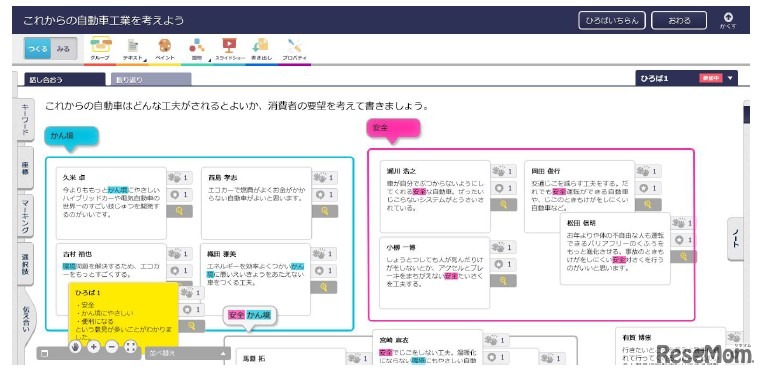Start the スライドショー slideshow
Image resolution: width=767 pixels, height=377 pixels.
(x=229, y=49)
